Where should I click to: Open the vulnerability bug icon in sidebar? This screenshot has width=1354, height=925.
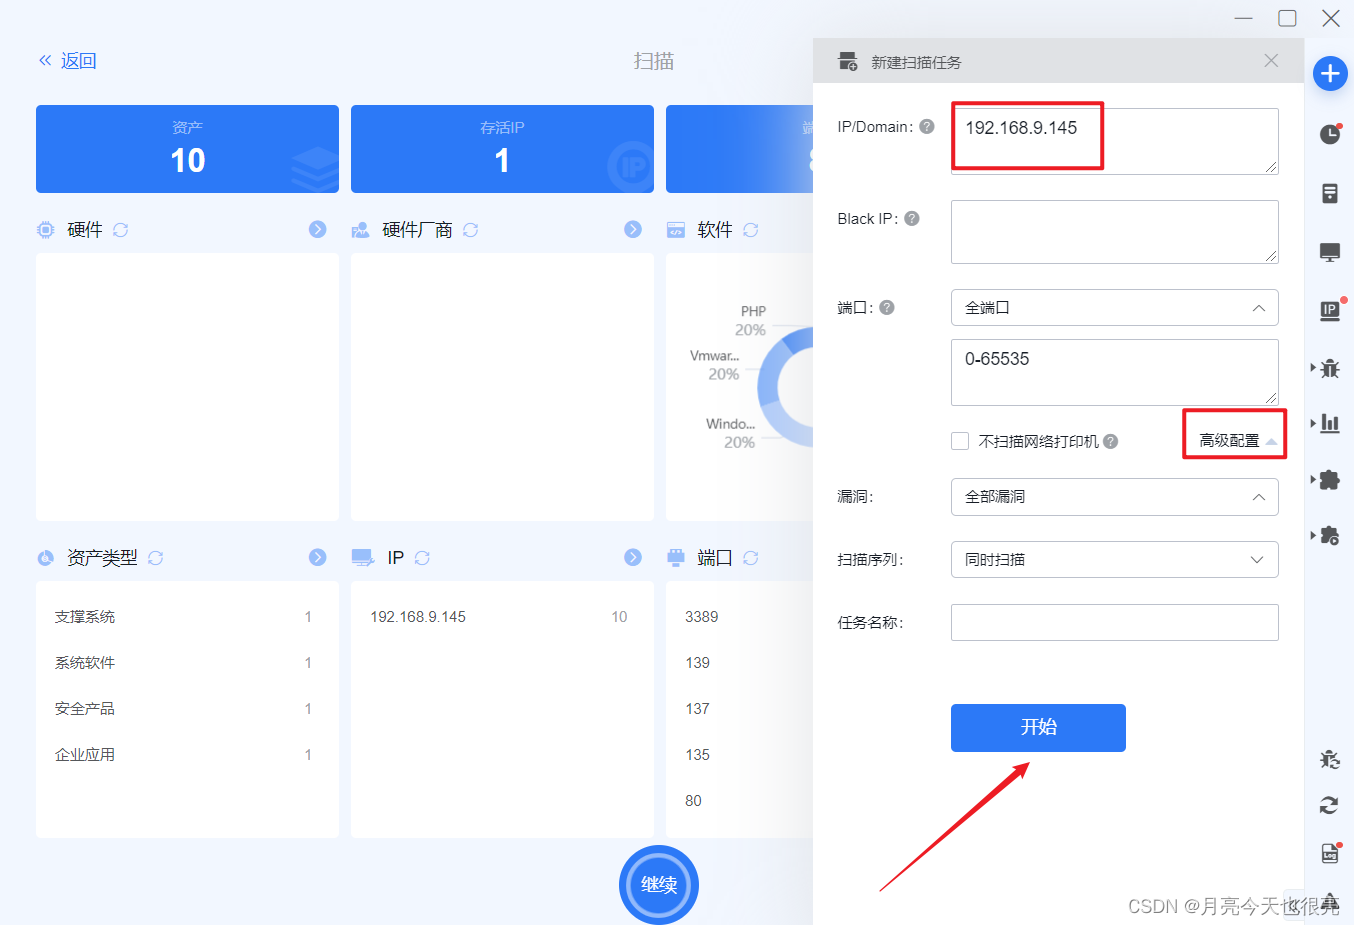pos(1330,368)
